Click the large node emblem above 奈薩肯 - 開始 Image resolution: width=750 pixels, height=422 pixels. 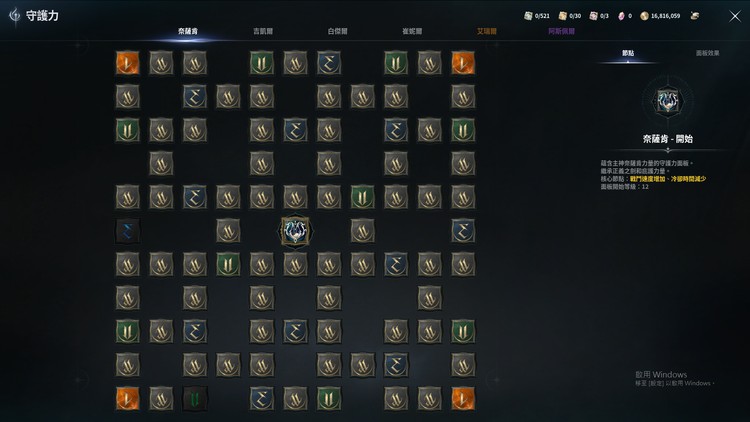click(x=668, y=101)
